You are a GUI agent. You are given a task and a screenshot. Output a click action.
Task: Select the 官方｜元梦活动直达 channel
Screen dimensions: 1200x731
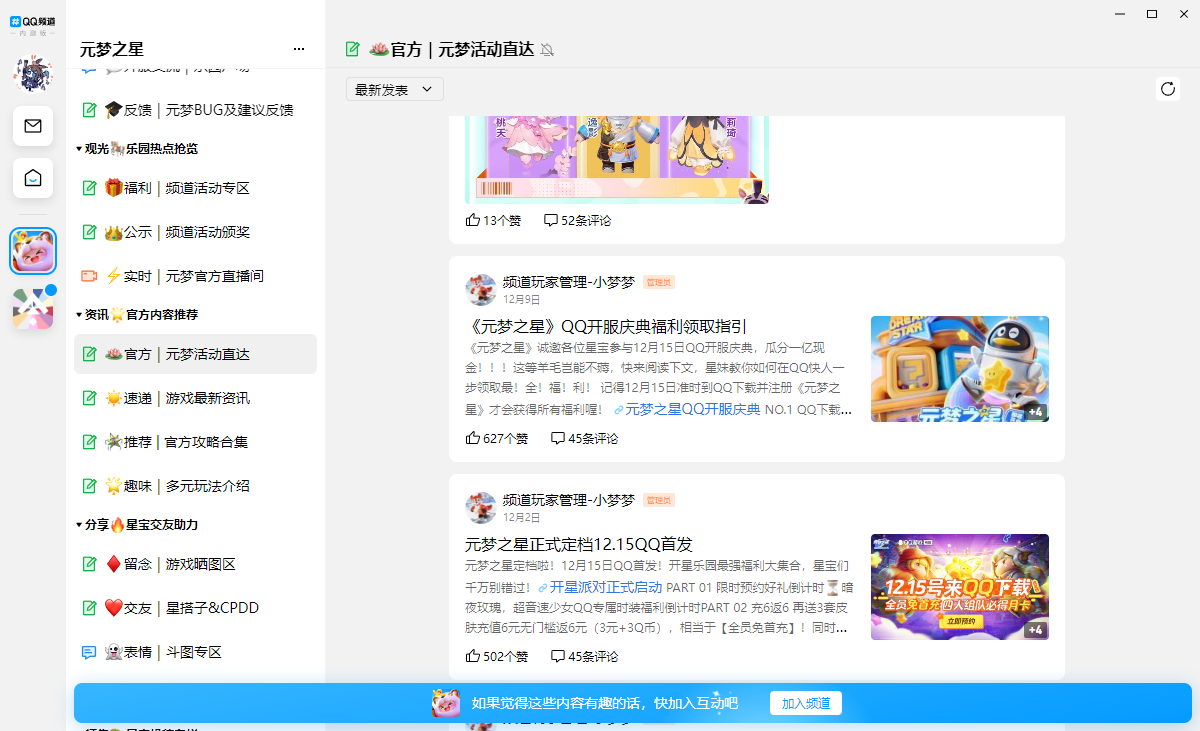(195, 354)
